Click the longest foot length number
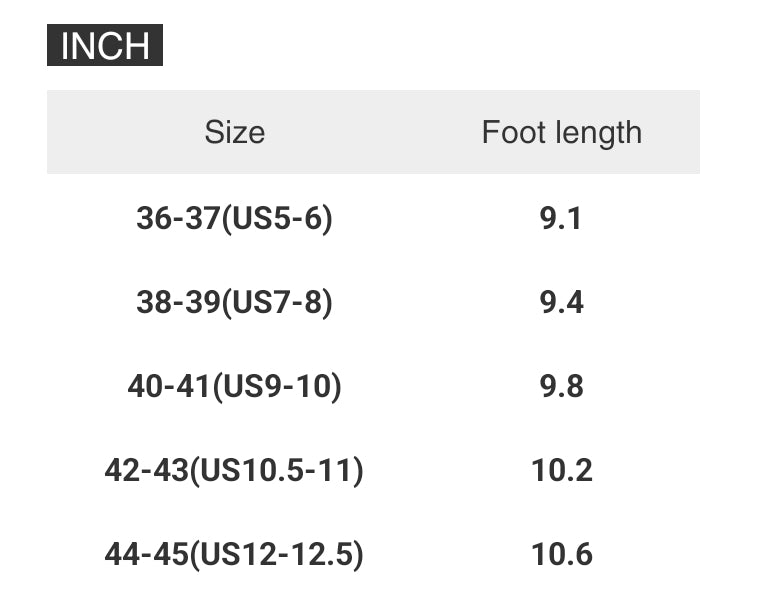761x606 pixels. click(561, 554)
